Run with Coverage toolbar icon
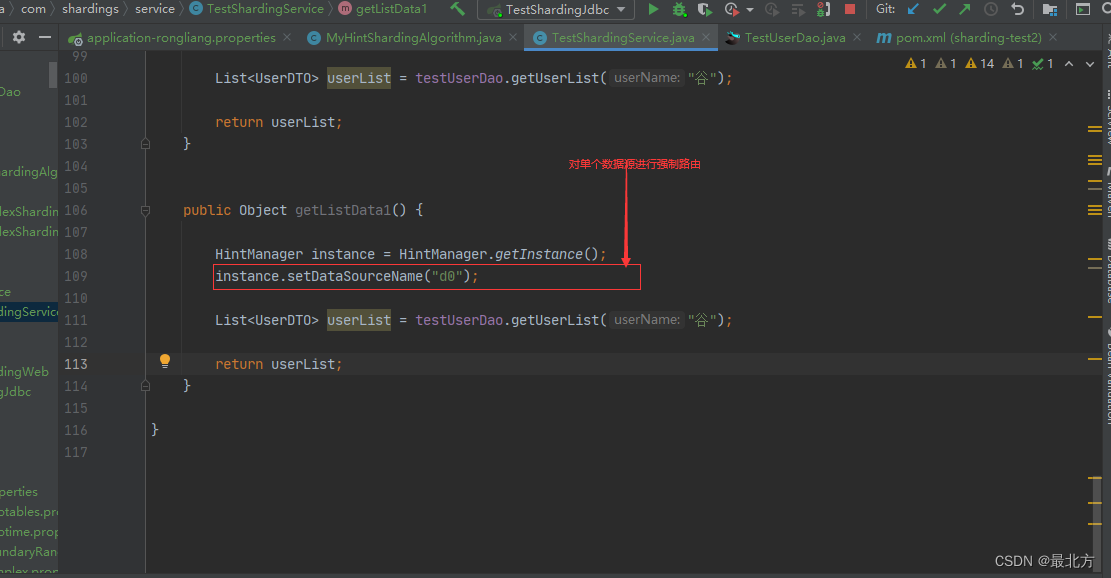Image resolution: width=1111 pixels, height=578 pixels. [704, 9]
